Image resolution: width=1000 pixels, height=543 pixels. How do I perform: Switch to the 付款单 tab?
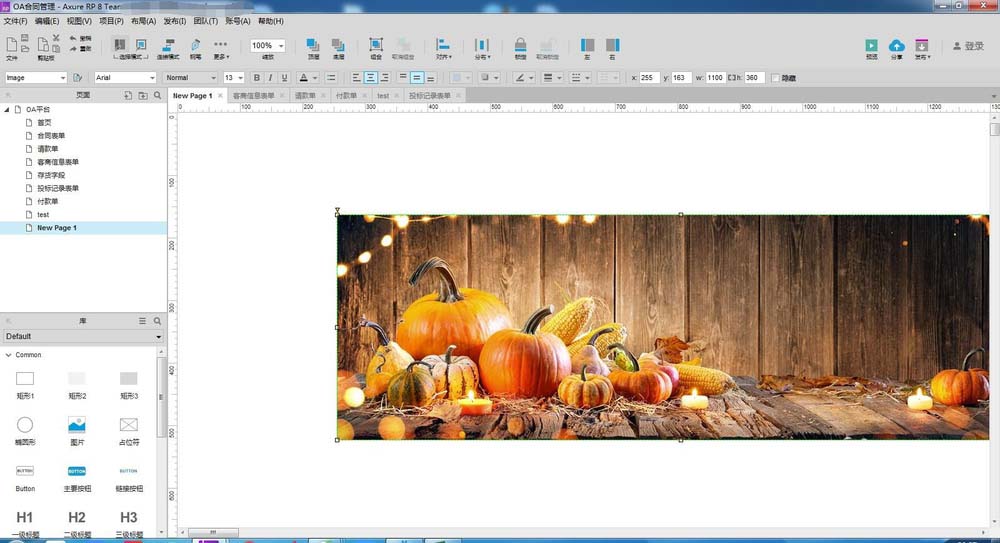click(x=346, y=96)
